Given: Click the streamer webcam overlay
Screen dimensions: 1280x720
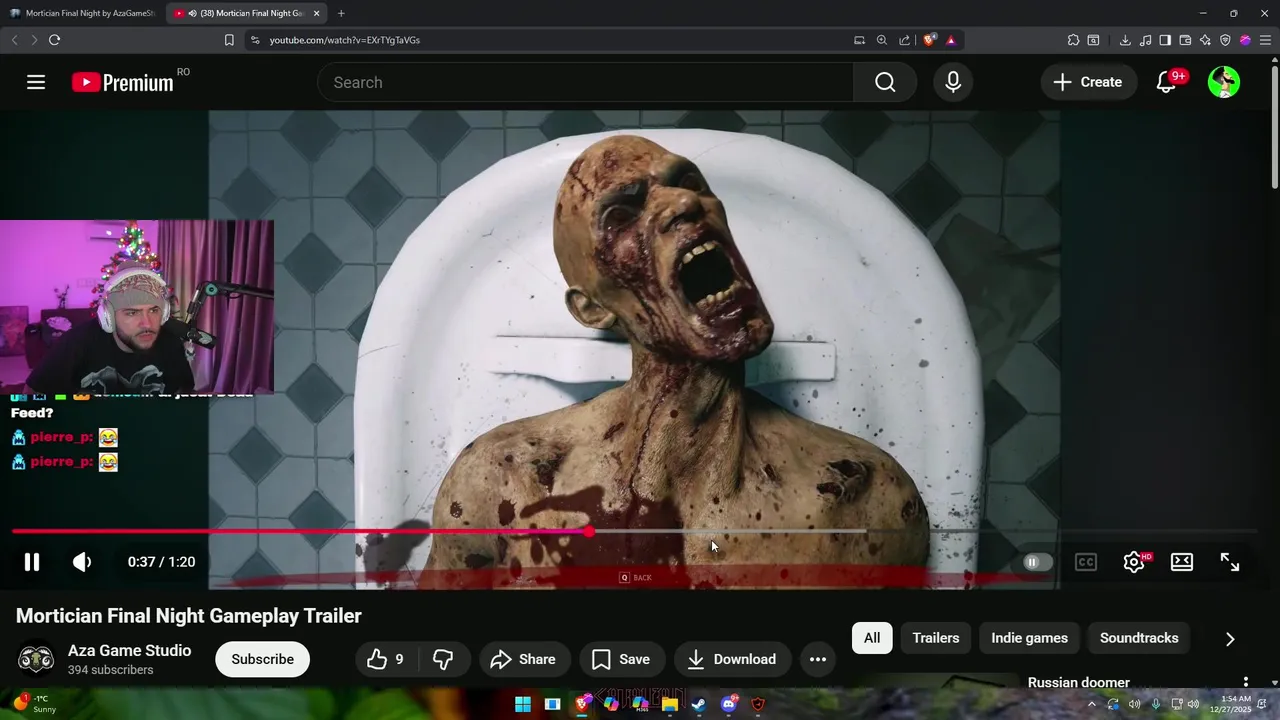Looking at the screenshot, I should pos(137,306).
